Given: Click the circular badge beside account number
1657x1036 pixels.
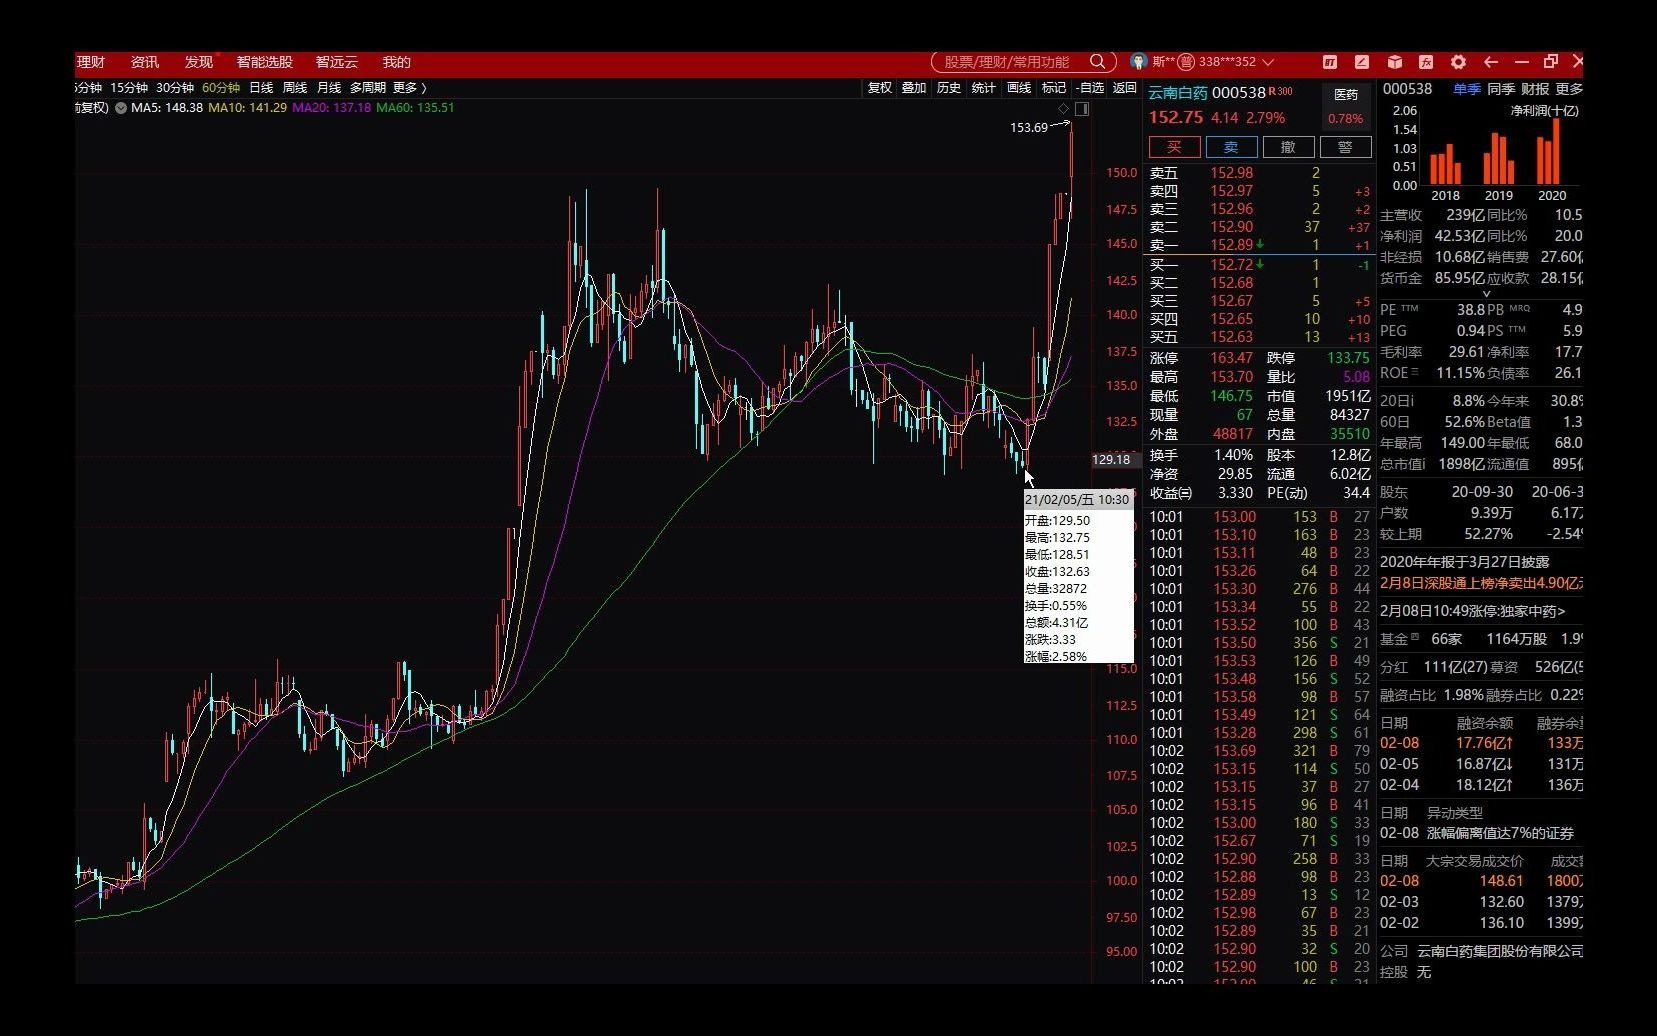Looking at the screenshot, I should click(1186, 62).
